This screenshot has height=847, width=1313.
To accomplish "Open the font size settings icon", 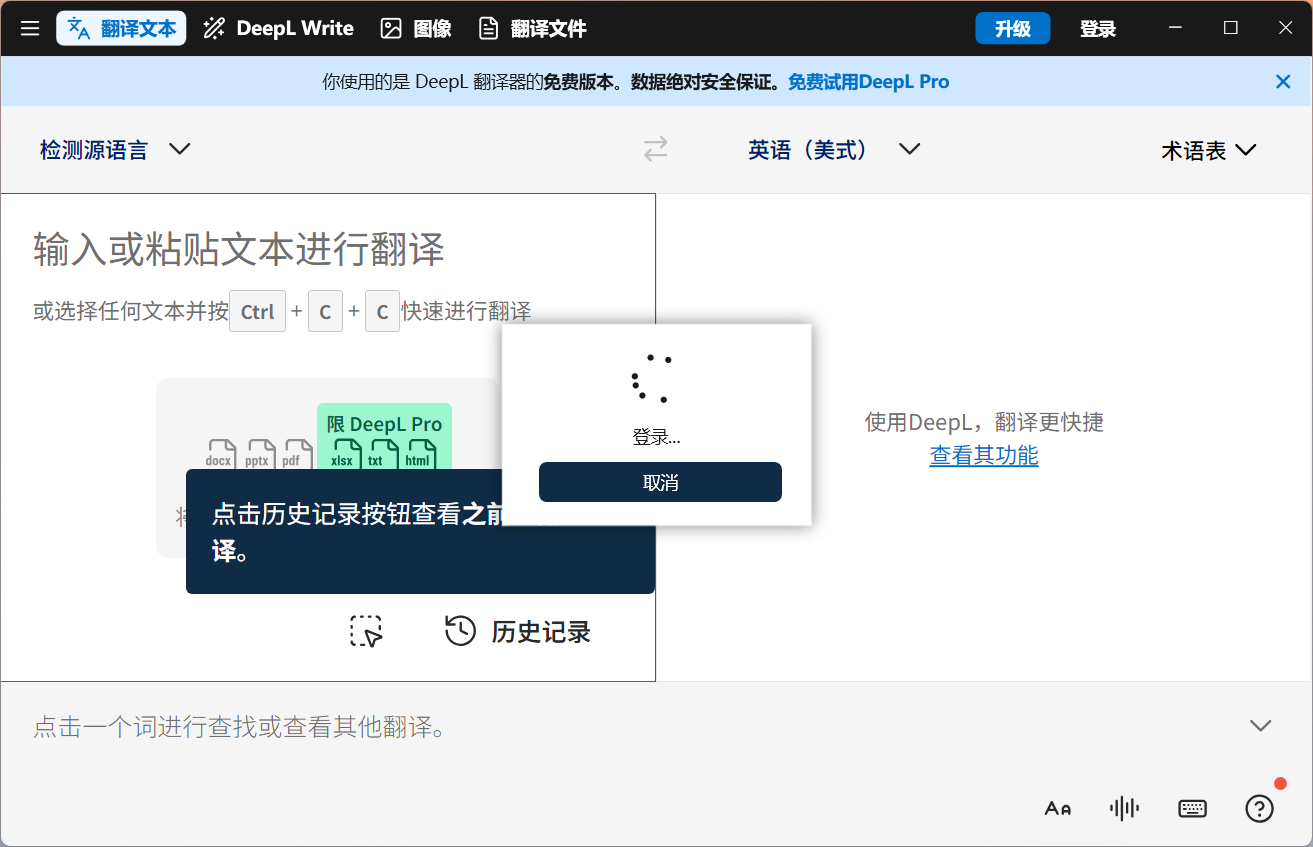I will (1058, 808).
